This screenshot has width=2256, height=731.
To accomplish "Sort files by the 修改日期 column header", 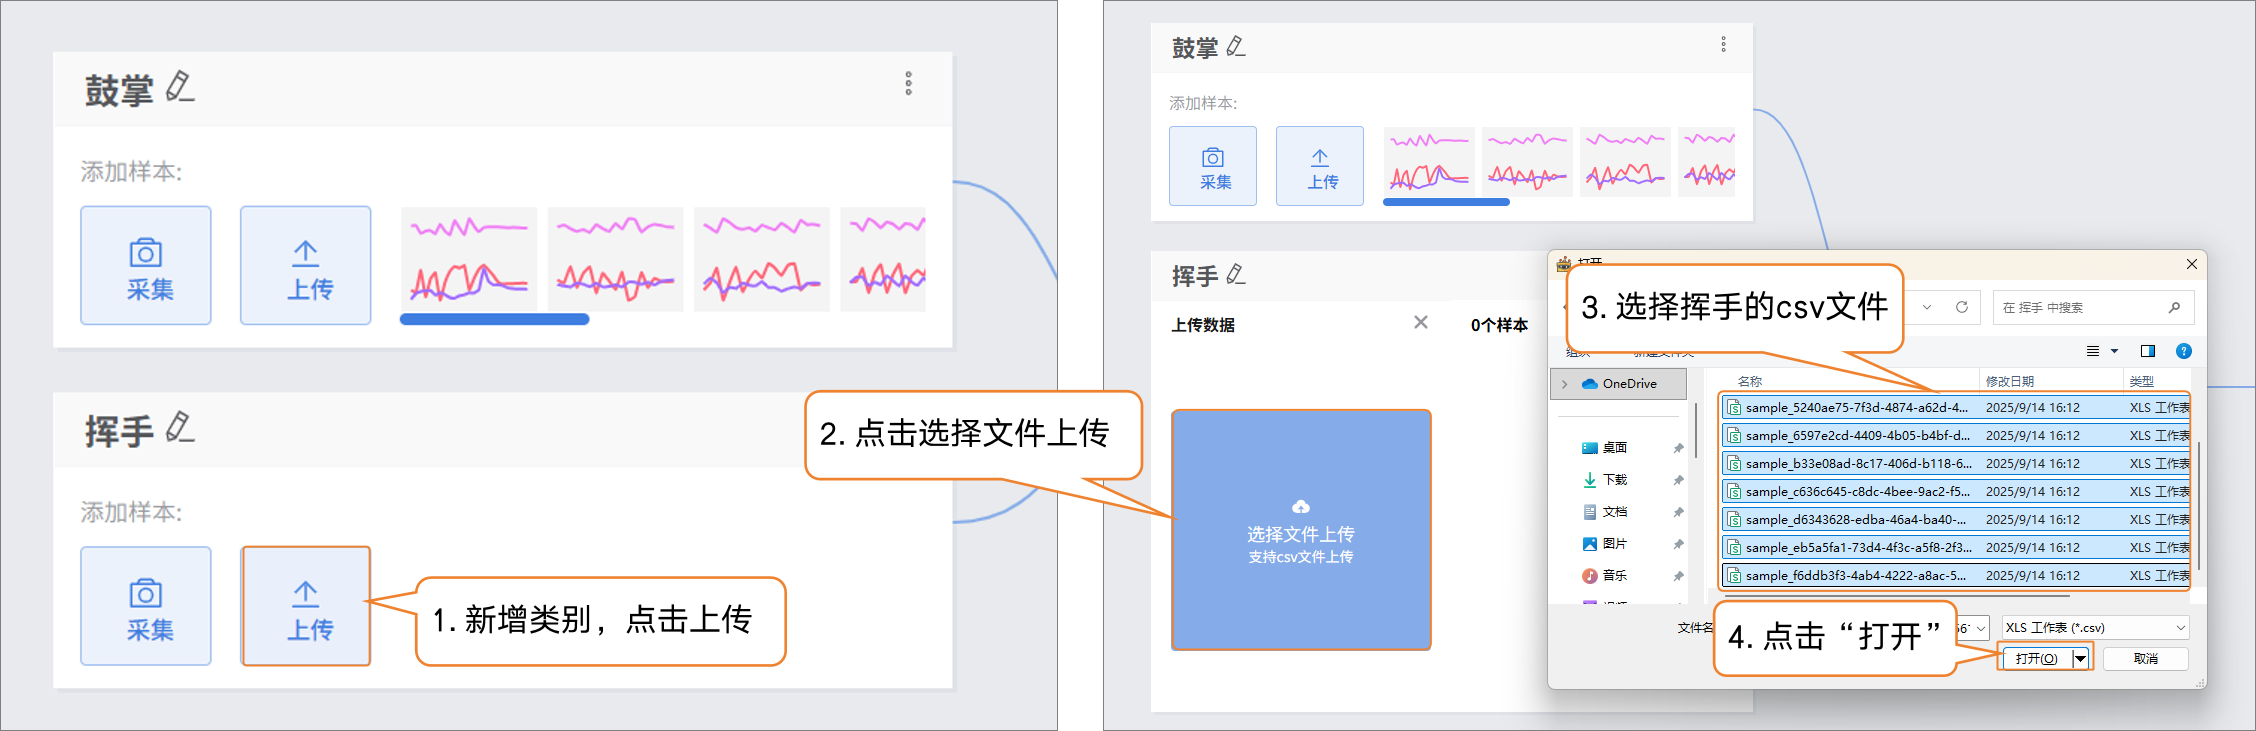I will [x=2009, y=381].
